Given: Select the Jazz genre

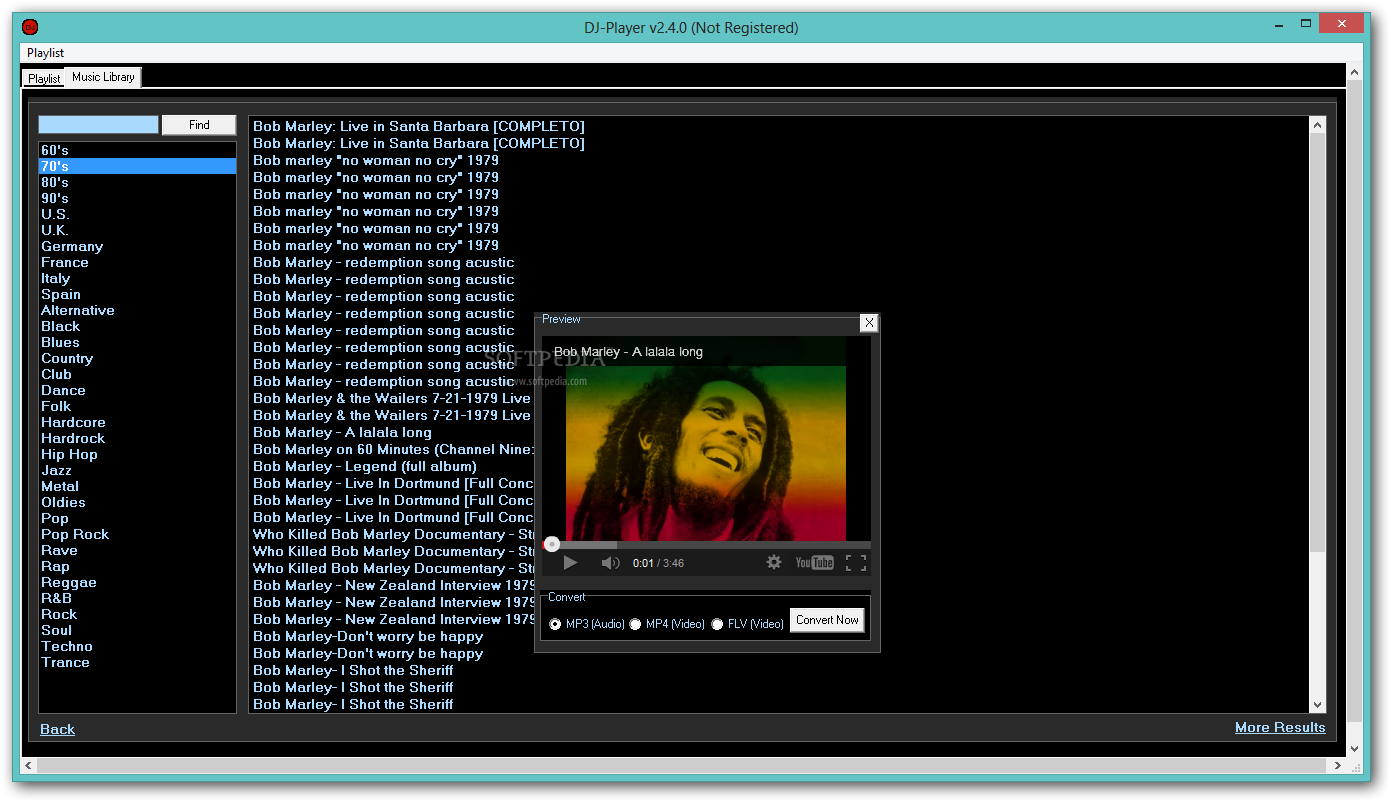Looking at the screenshot, I should pyautogui.click(x=137, y=470).
